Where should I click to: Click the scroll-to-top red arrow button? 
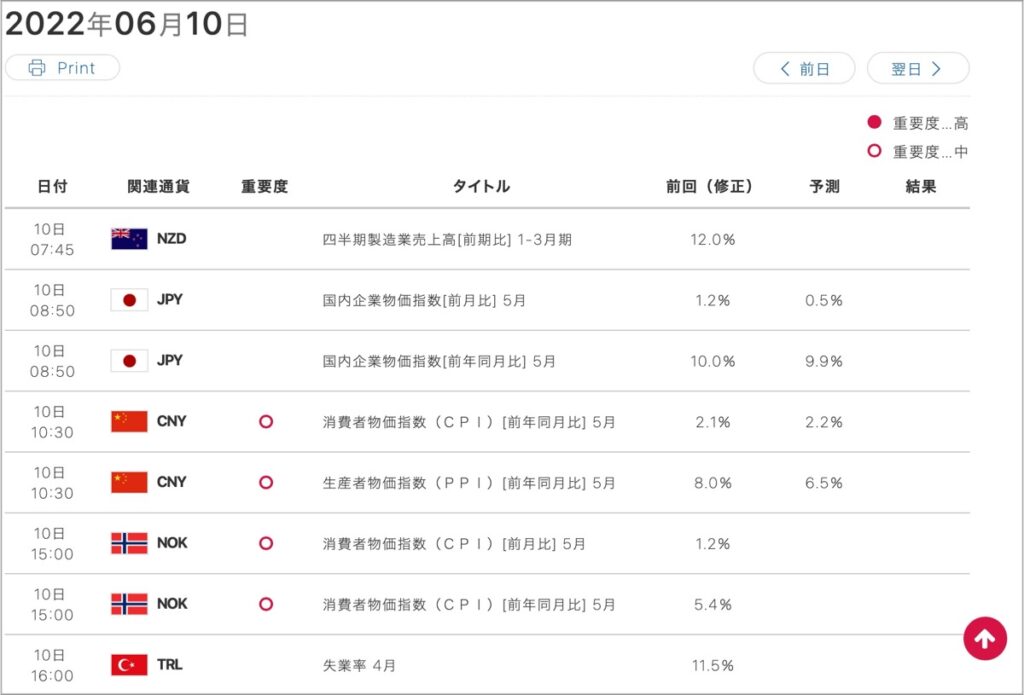(985, 639)
